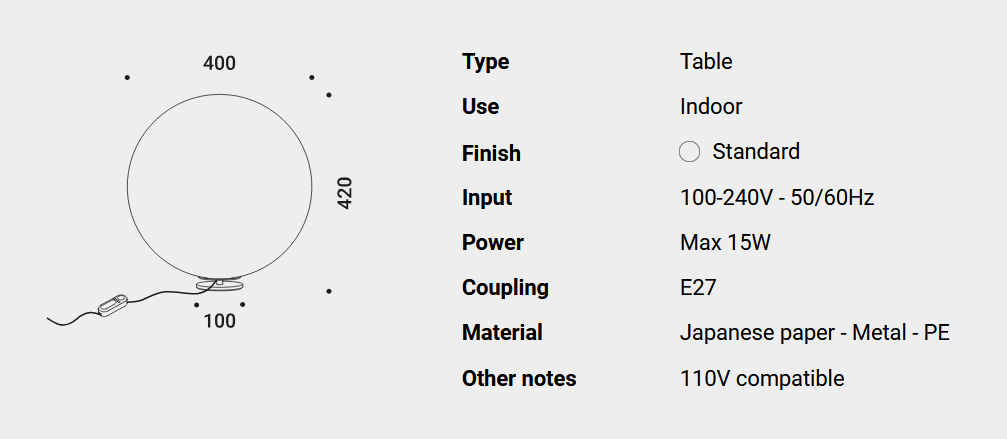1007x439 pixels.
Task: Click the inline cord switch icon
Action: pyautogui.click(x=113, y=304)
